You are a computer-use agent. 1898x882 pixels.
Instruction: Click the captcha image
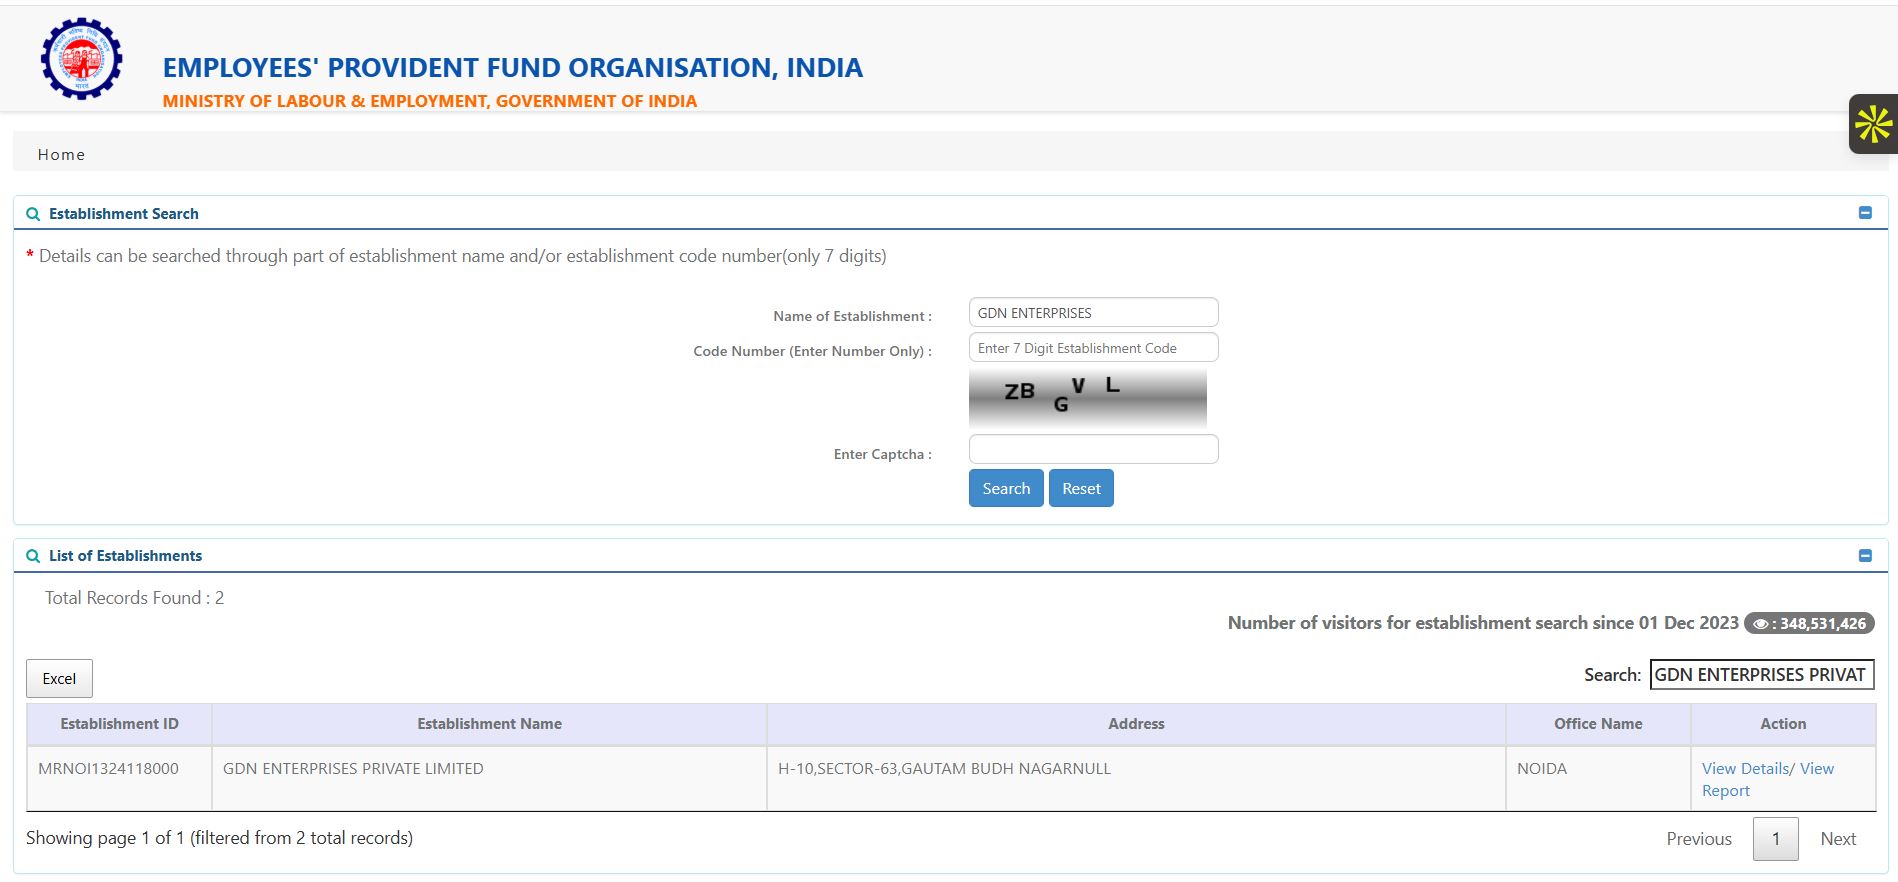(1087, 398)
